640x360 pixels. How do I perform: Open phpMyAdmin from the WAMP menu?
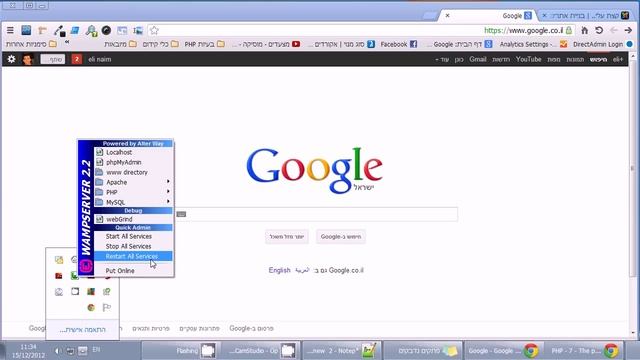[133, 162]
